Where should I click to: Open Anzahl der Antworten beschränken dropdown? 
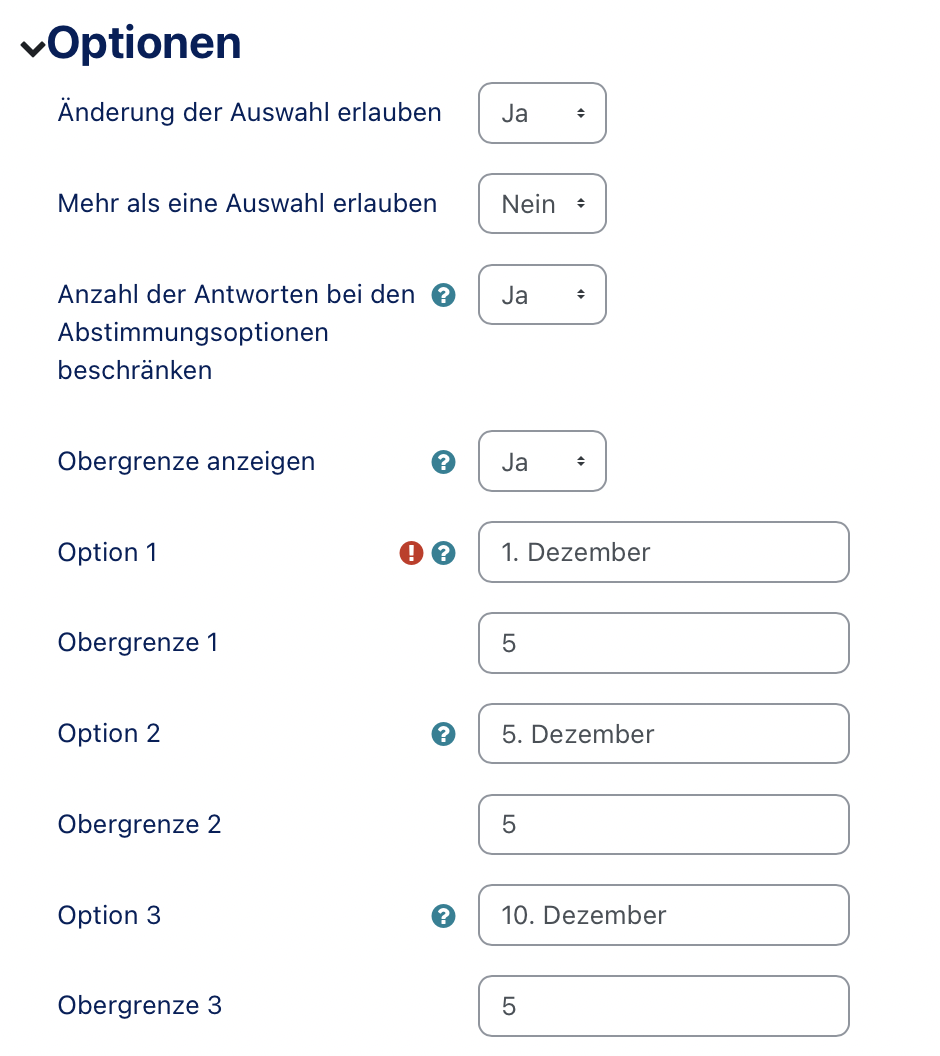(542, 295)
